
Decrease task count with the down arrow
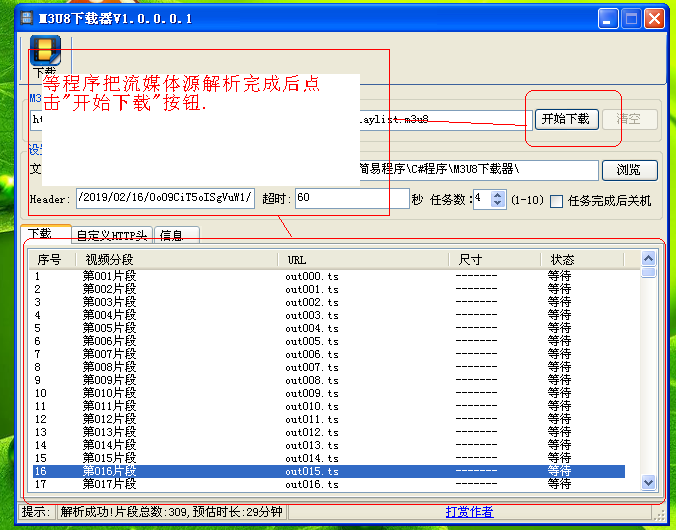499,204
